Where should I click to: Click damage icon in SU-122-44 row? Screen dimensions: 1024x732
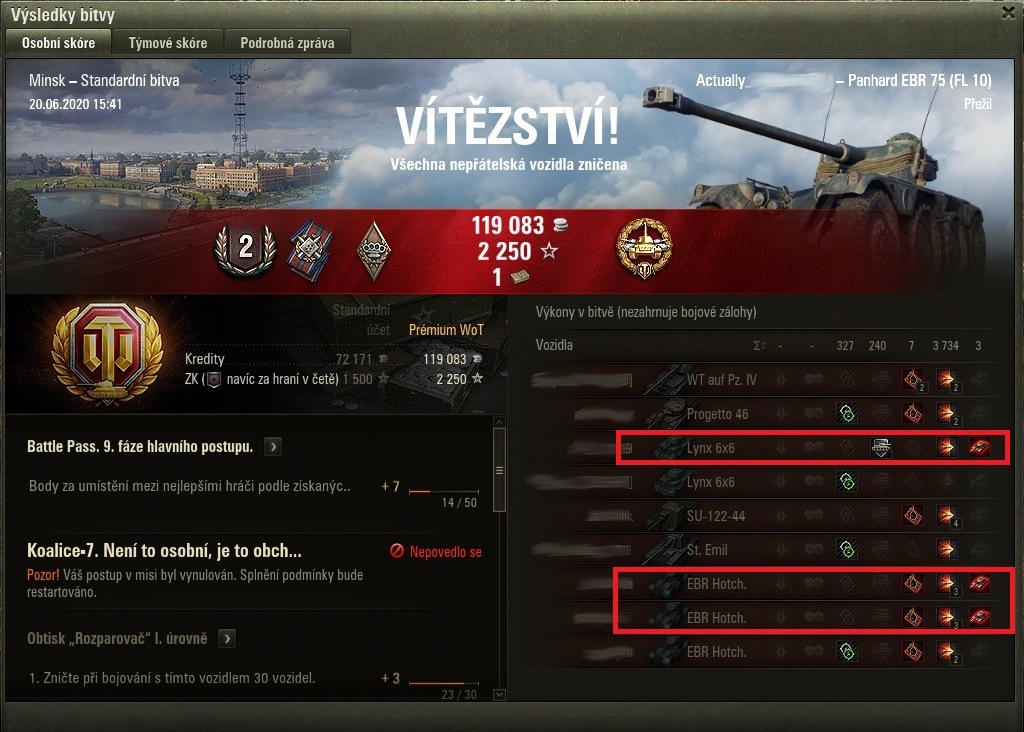[946, 516]
